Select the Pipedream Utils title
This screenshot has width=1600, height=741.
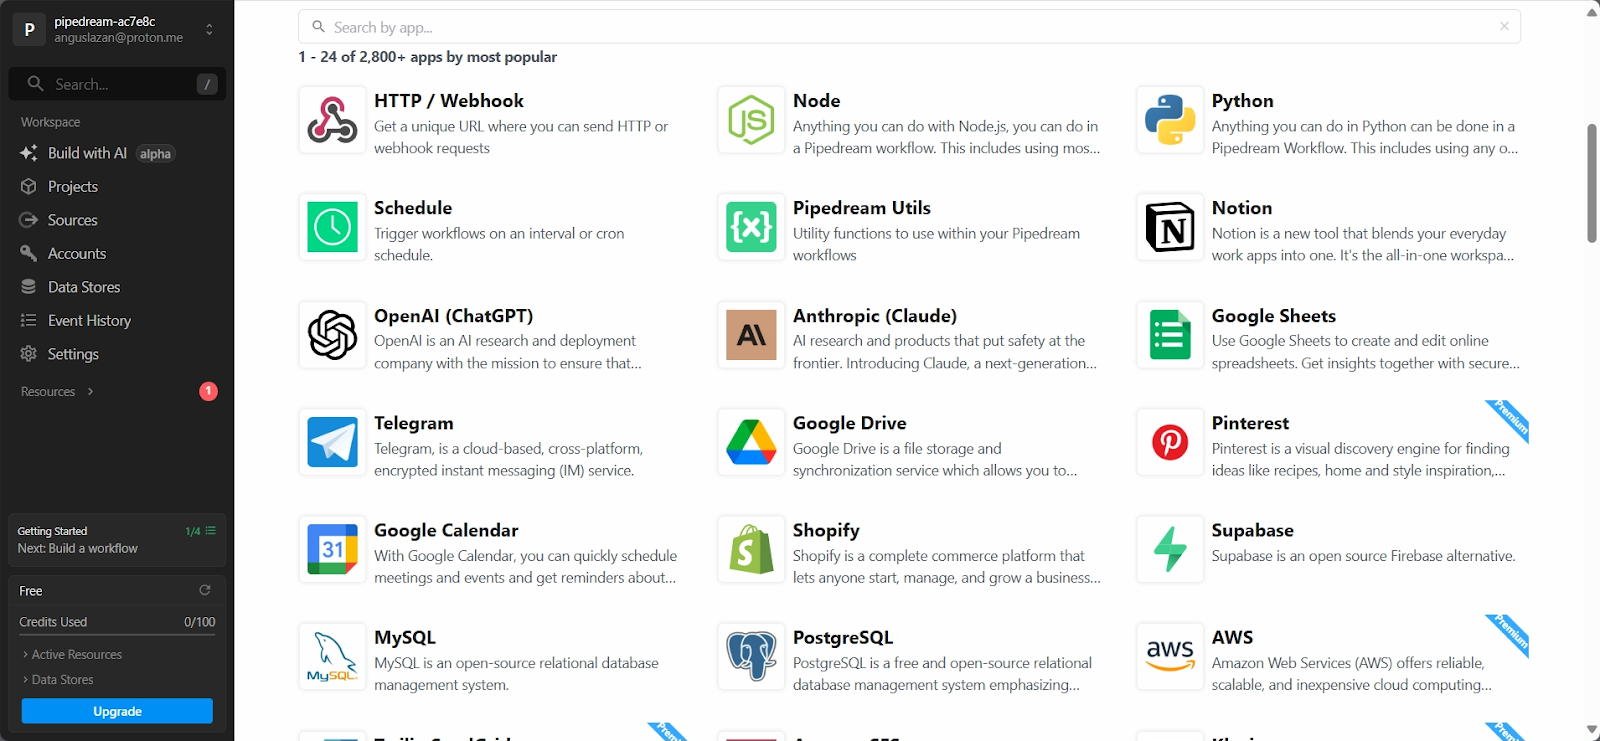862,208
